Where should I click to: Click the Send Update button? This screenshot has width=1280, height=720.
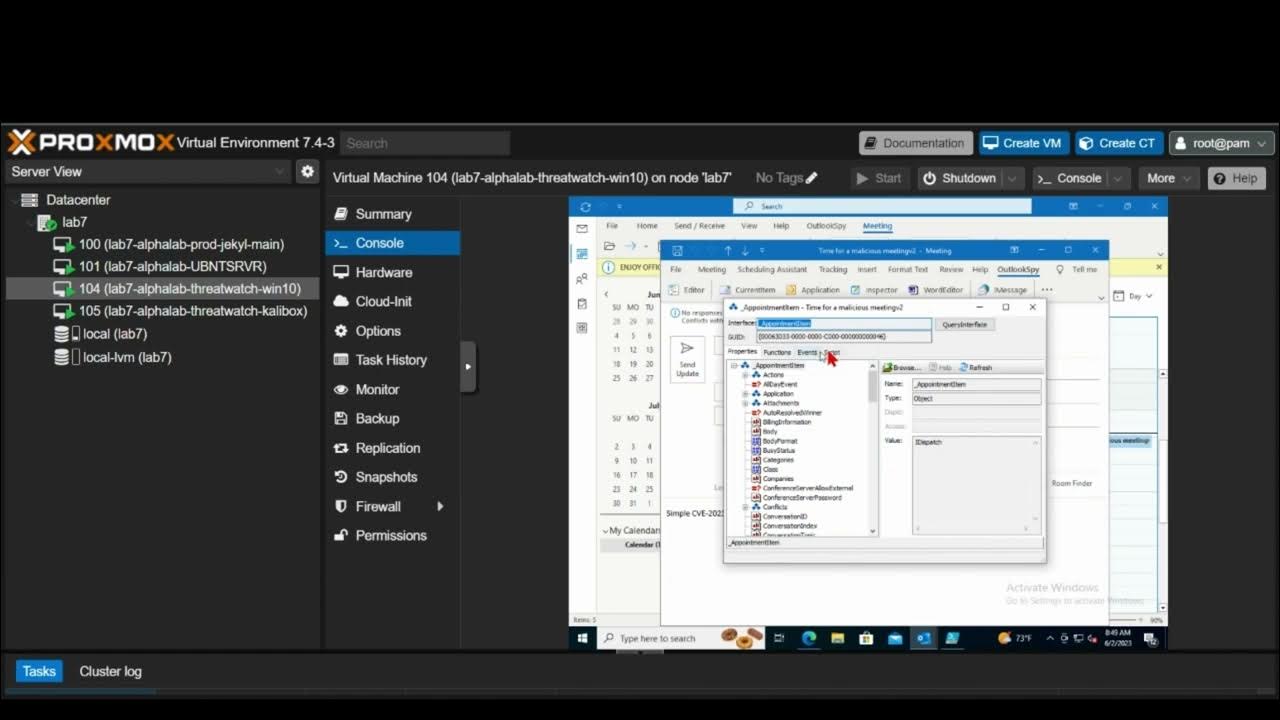(x=687, y=358)
